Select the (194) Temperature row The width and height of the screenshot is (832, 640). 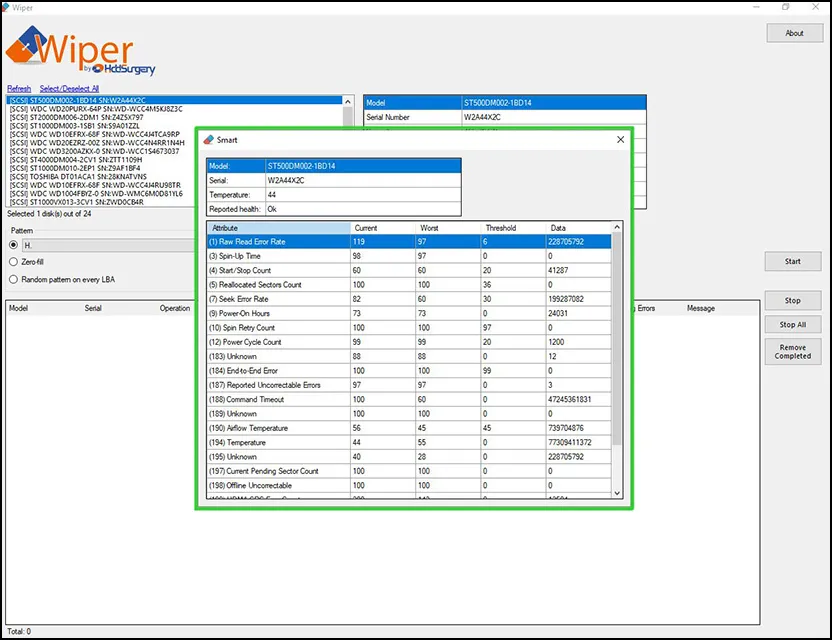click(409, 442)
